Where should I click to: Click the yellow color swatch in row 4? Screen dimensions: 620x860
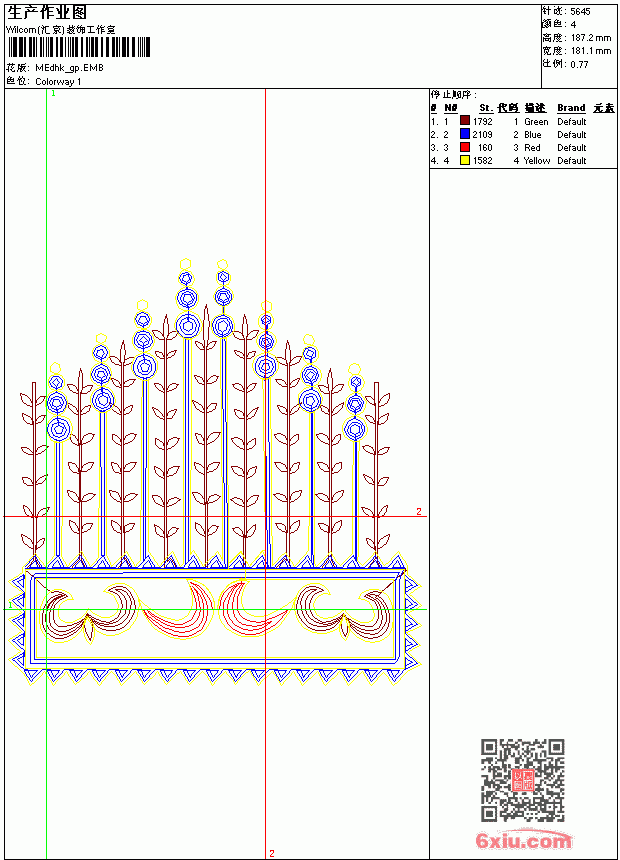pyautogui.click(x=465, y=160)
